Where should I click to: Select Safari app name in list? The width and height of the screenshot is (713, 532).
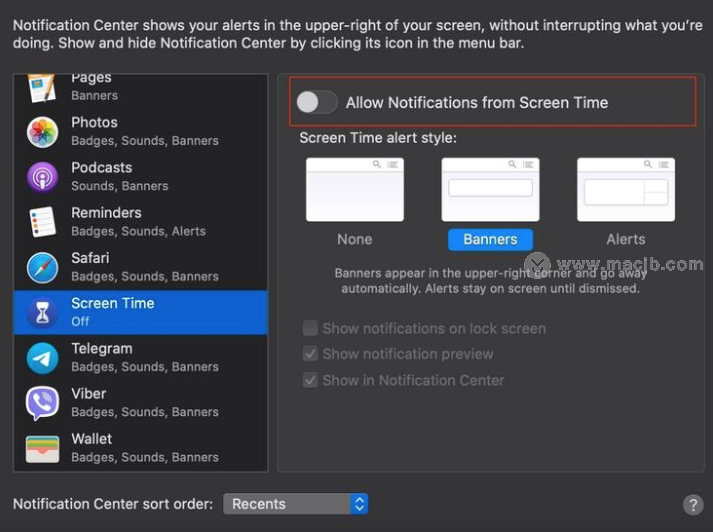pyautogui.click(x=90, y=258)
